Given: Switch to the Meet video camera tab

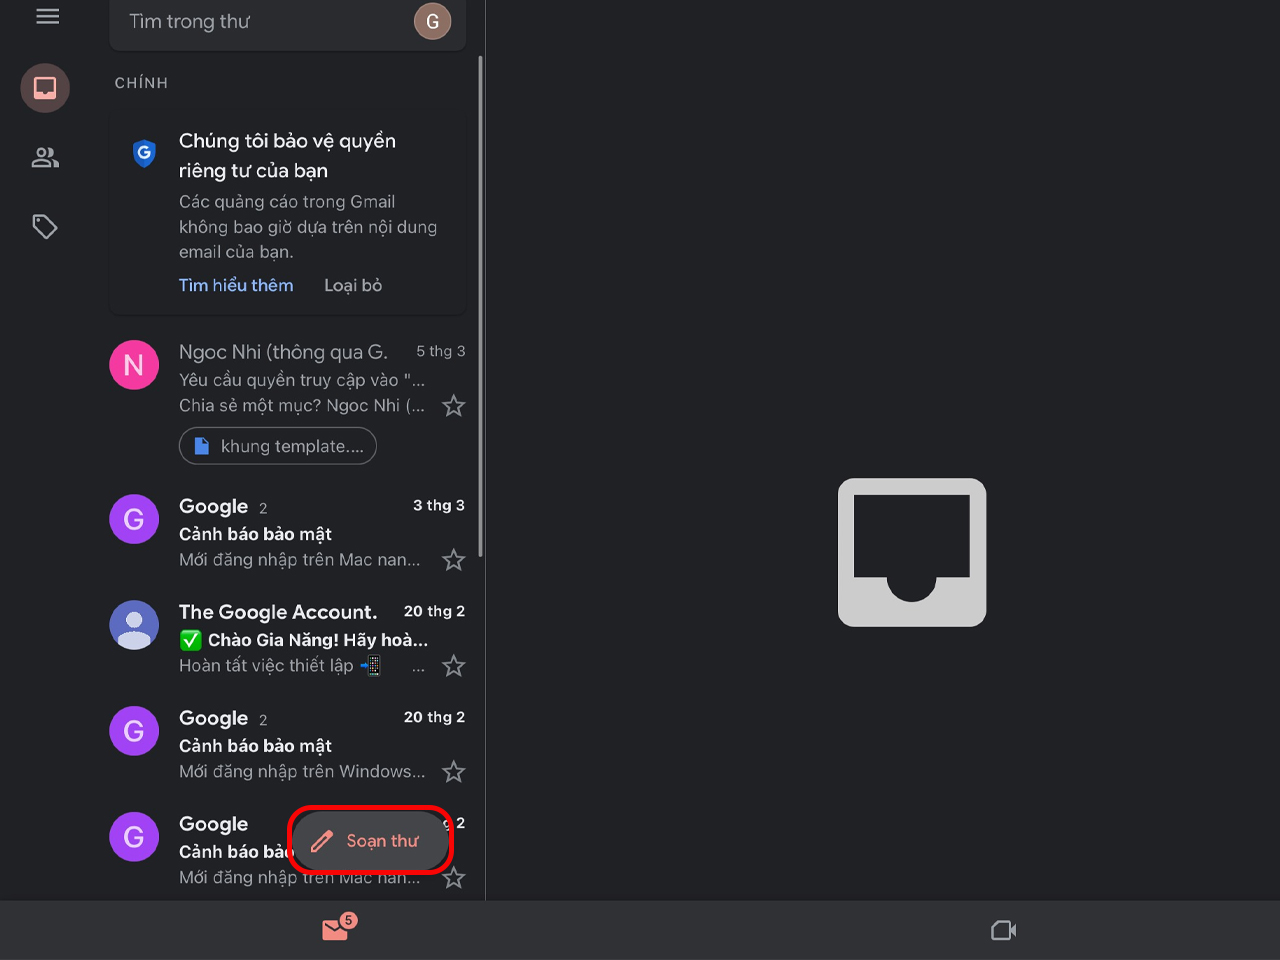Looking at the screenshot, I should click(1003, 931).
